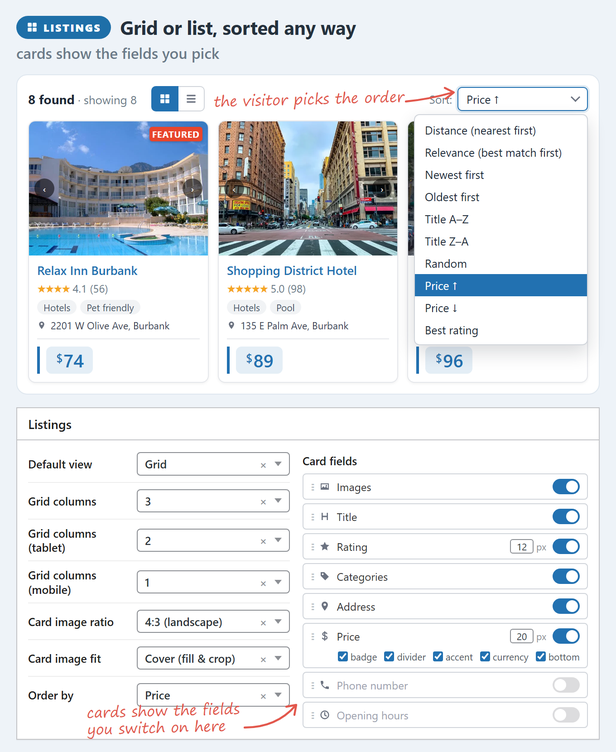Screen dimensions: 616x752
Task: Uncheck the Price currency option
Action: click(485, 657)
